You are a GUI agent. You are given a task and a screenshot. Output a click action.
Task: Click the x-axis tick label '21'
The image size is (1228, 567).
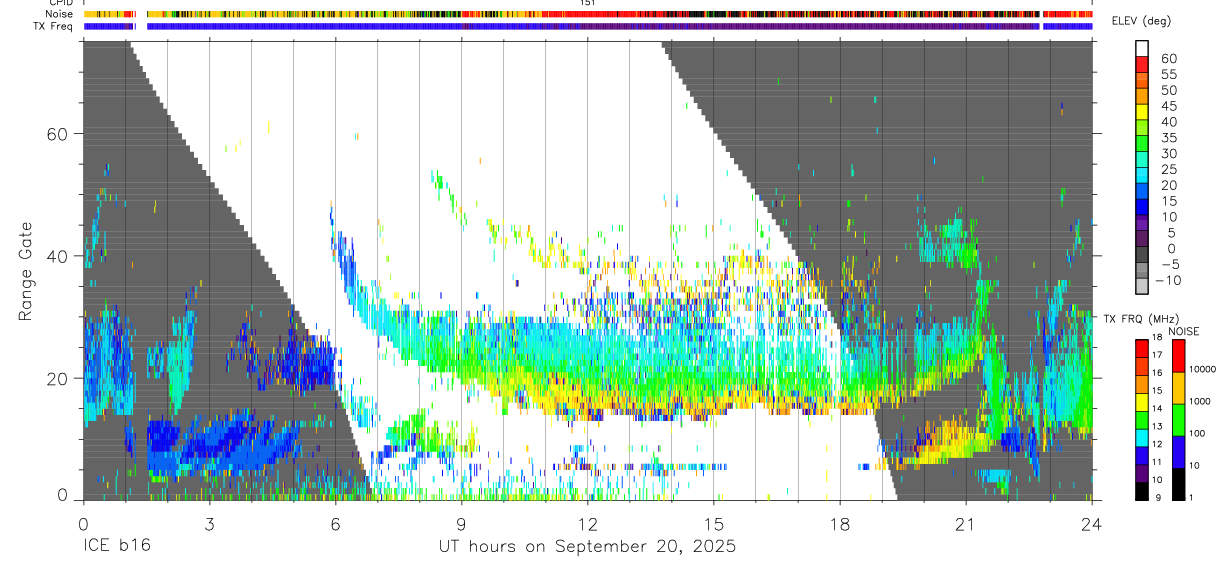[x=966, y=524]
